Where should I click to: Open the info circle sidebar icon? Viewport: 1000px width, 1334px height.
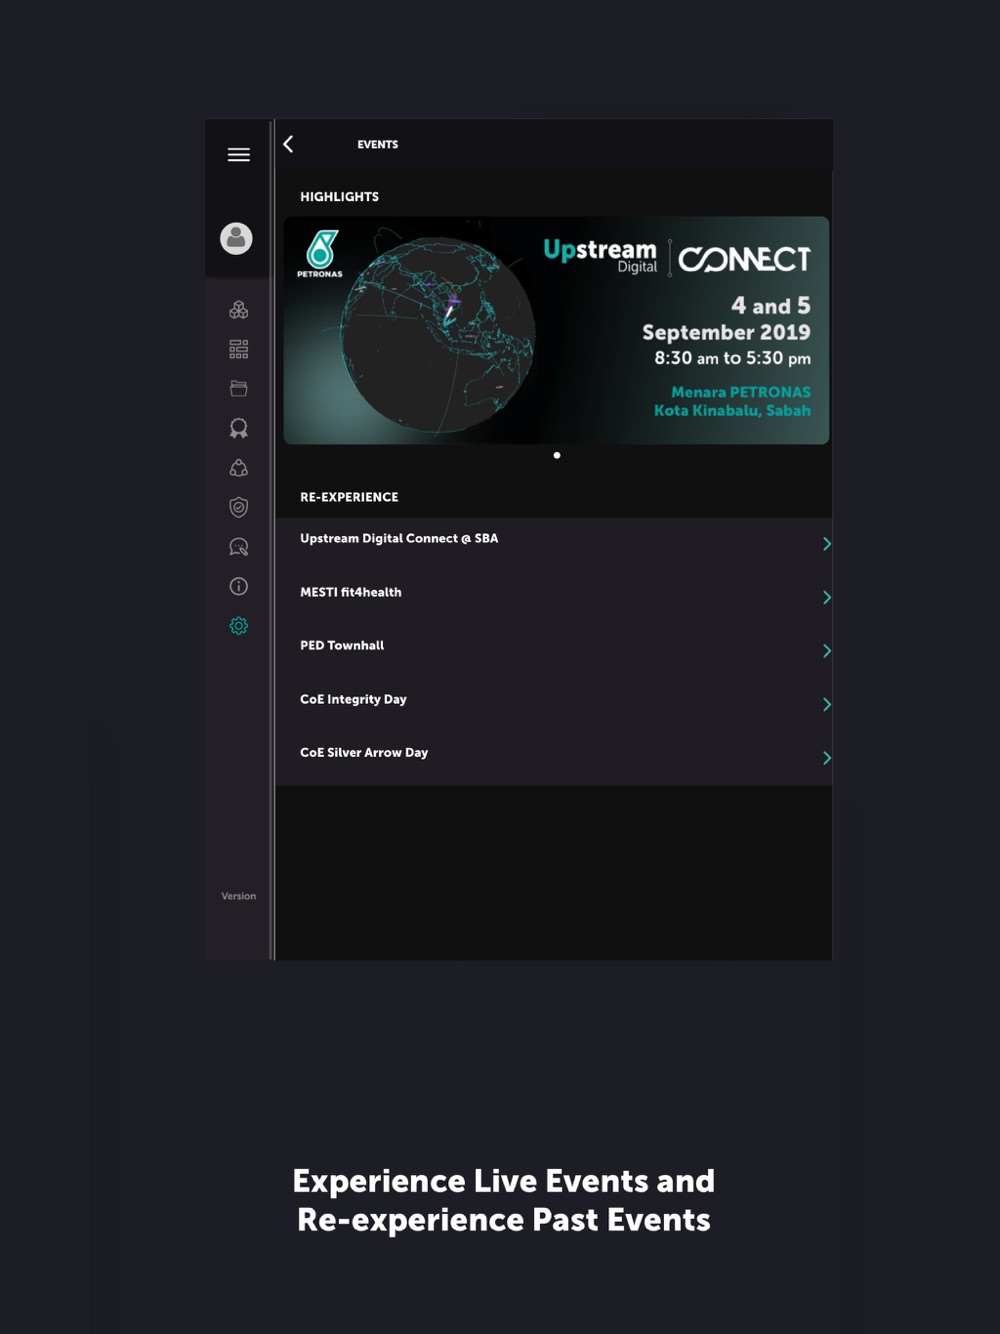pos(238,586)
